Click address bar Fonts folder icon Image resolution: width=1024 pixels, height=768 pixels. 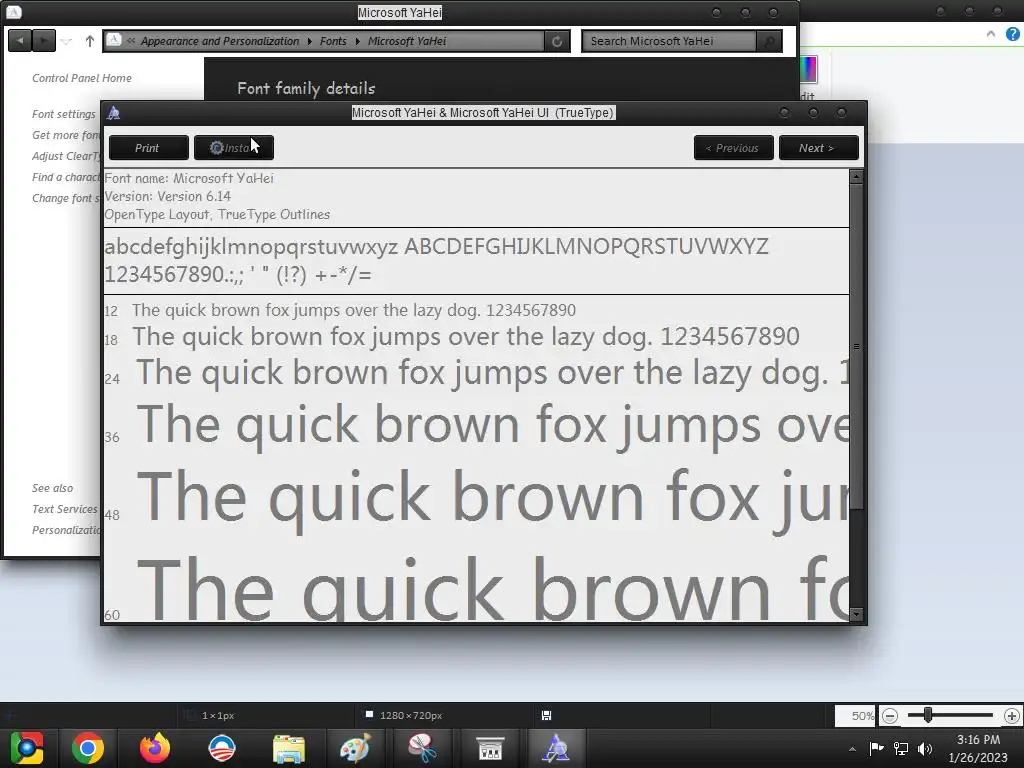(114, 40)
